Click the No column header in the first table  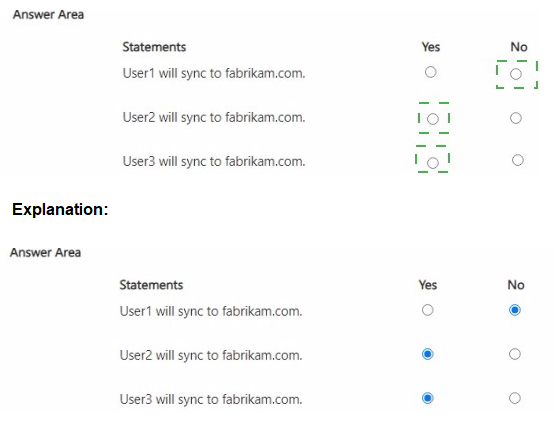519,47
